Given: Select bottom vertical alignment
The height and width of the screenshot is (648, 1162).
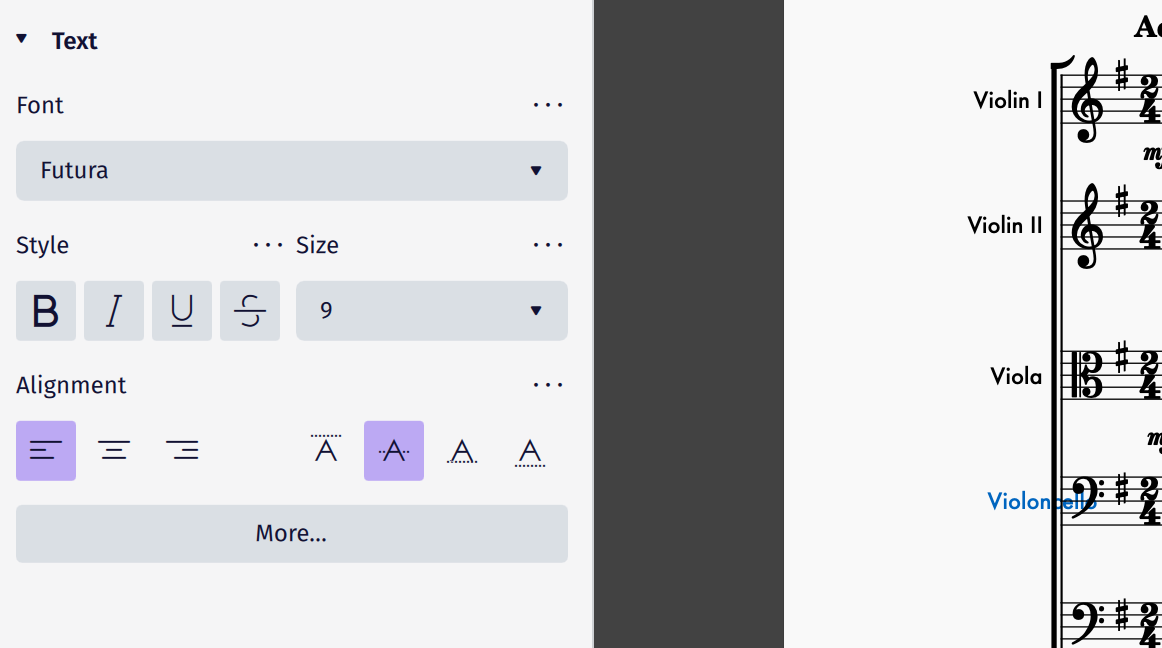Looking at the screenshot, I should (530, 450).
